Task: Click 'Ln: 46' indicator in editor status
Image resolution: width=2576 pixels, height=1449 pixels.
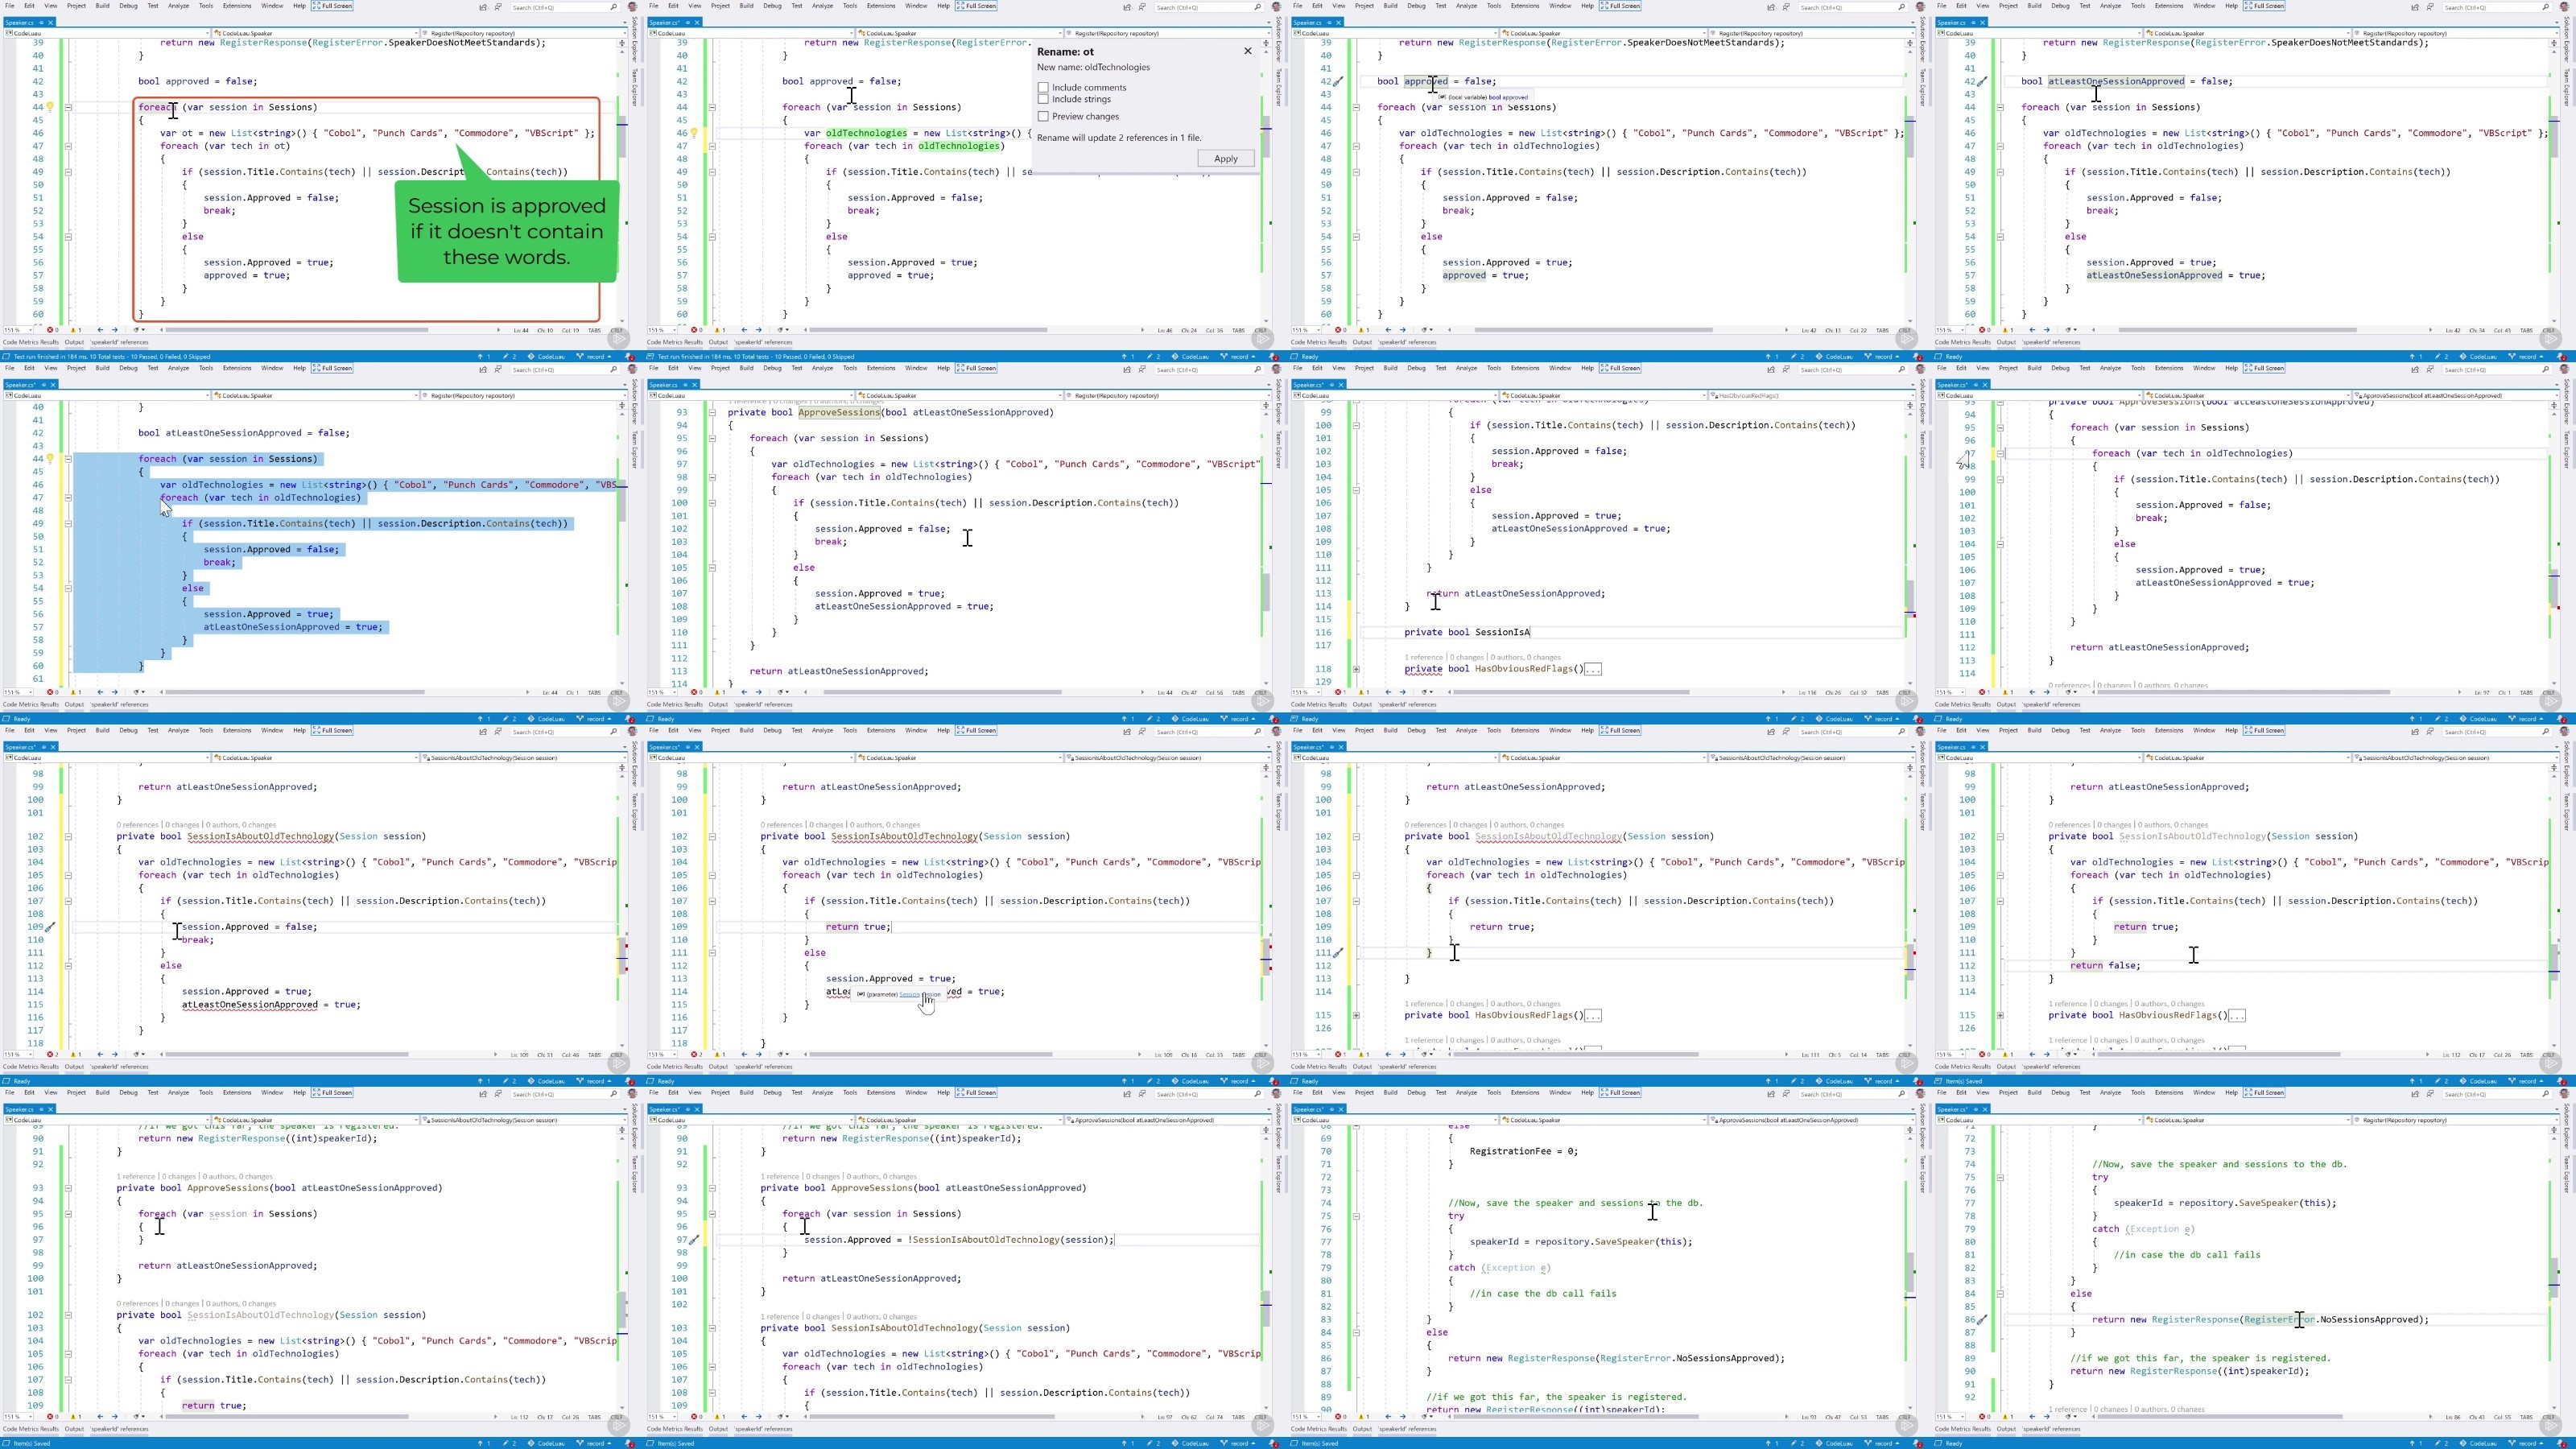Action: pyautogui.click(x=1164, y=330)
